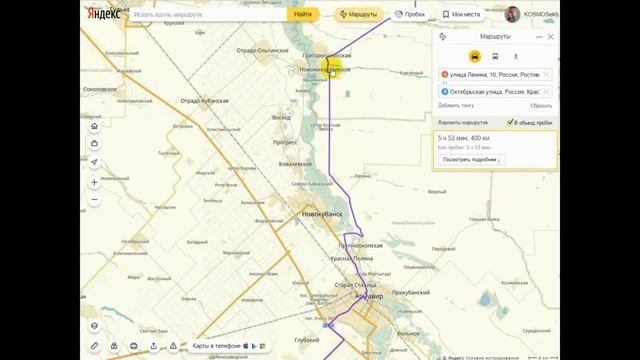Click the Windows store icon
The width and height of the screenshot is (640, 360).
262,346
